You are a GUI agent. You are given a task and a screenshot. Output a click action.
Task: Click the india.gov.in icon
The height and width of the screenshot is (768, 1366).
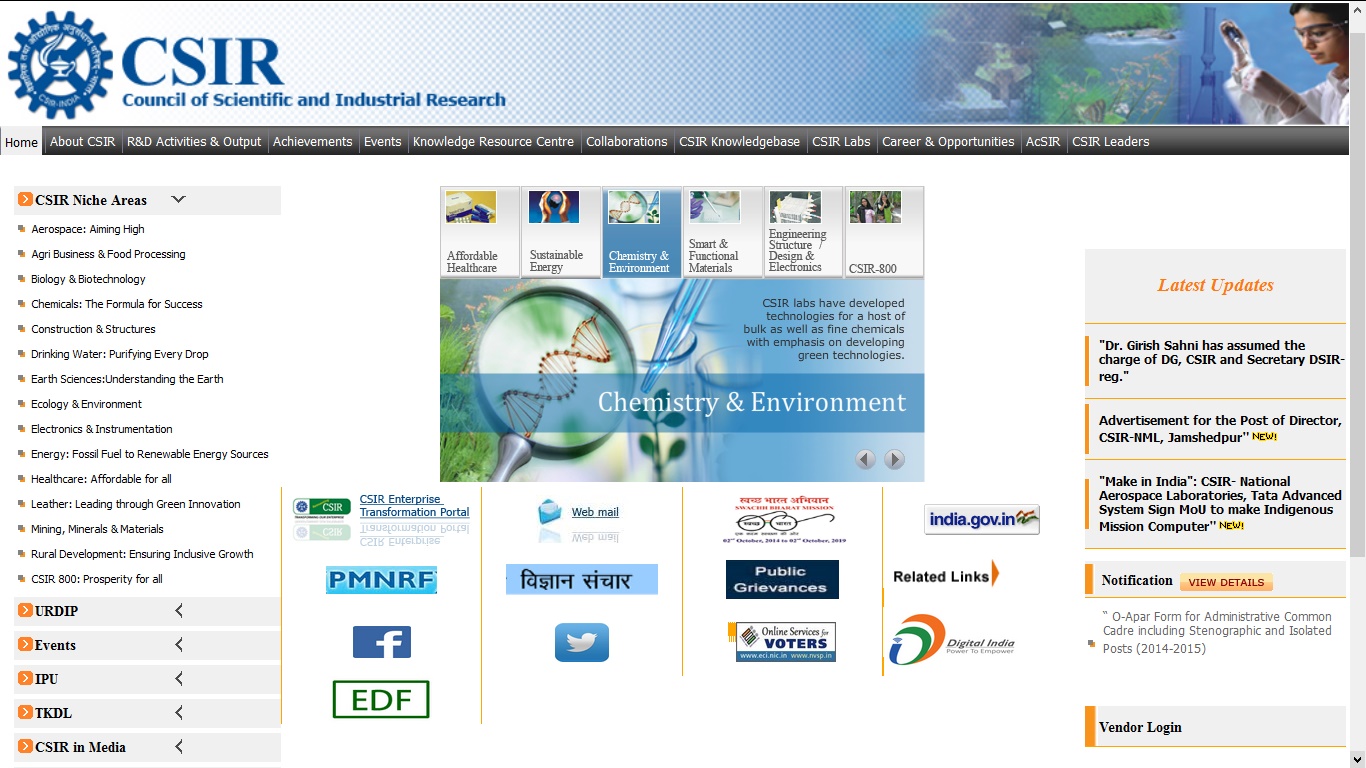981,519
